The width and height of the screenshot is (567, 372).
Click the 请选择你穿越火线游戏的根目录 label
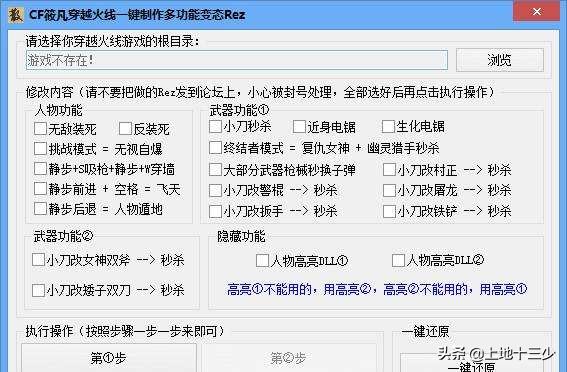(112, 41)
